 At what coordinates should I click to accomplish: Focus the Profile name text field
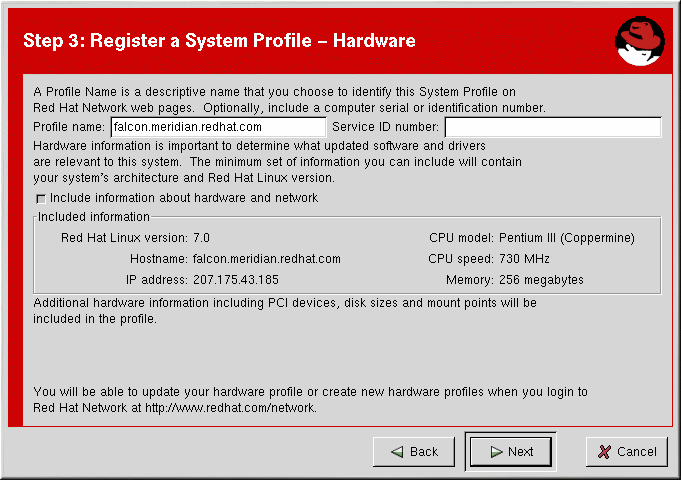pos(218,127)
